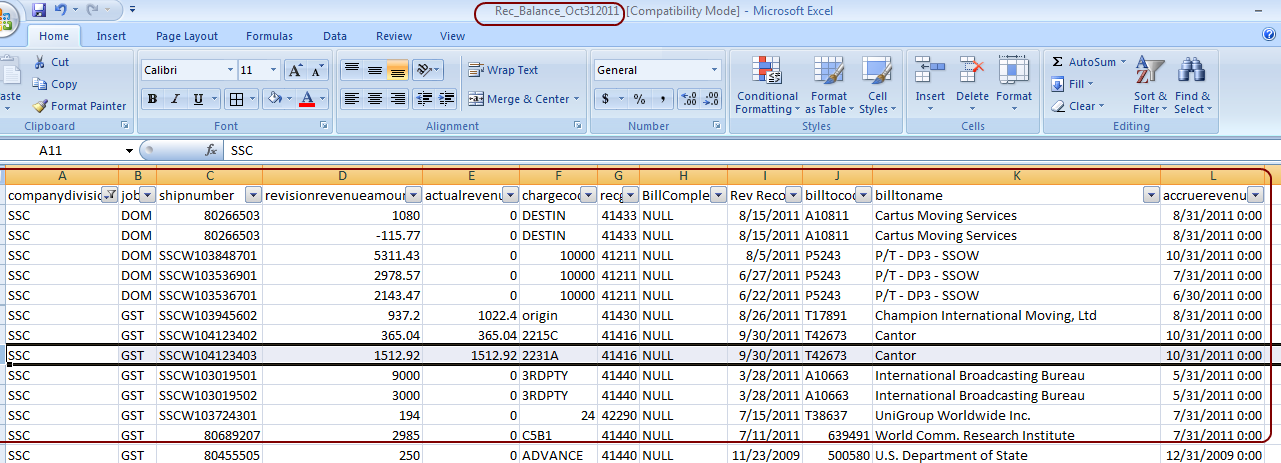The height and width of the screenshot is (463, 1281).
Task: Click Decrease Decimal icon
Action: click(x=711, y=99)
